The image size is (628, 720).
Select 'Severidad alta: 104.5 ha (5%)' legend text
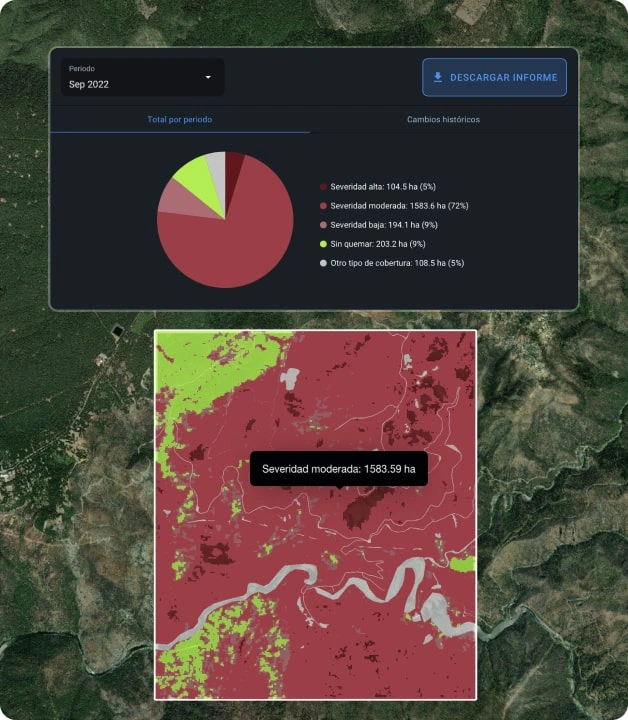[x=383, y=187]
